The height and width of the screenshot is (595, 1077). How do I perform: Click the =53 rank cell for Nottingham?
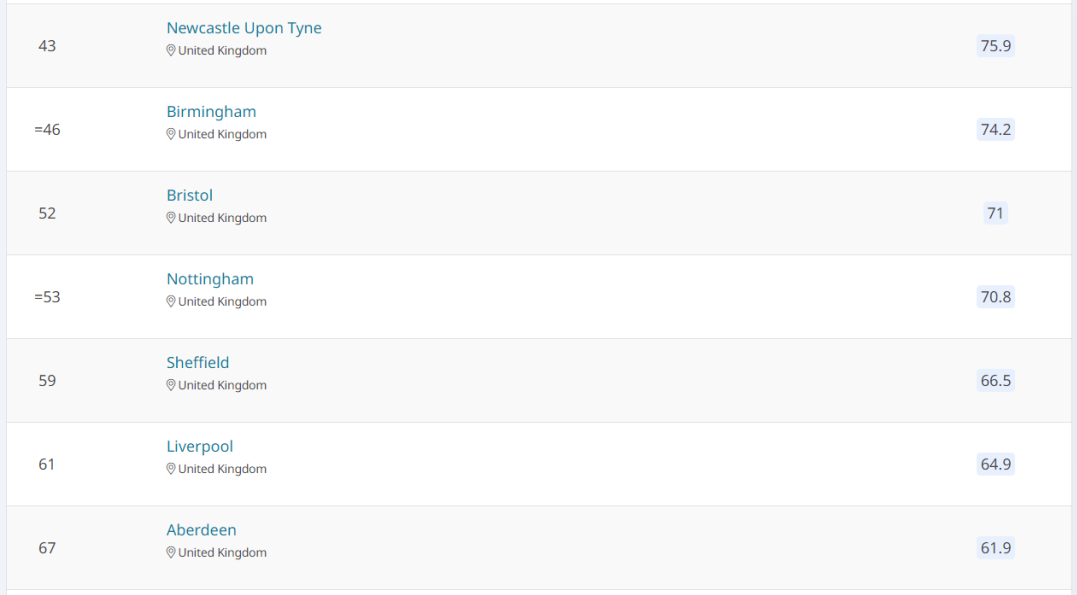(47, 297)
